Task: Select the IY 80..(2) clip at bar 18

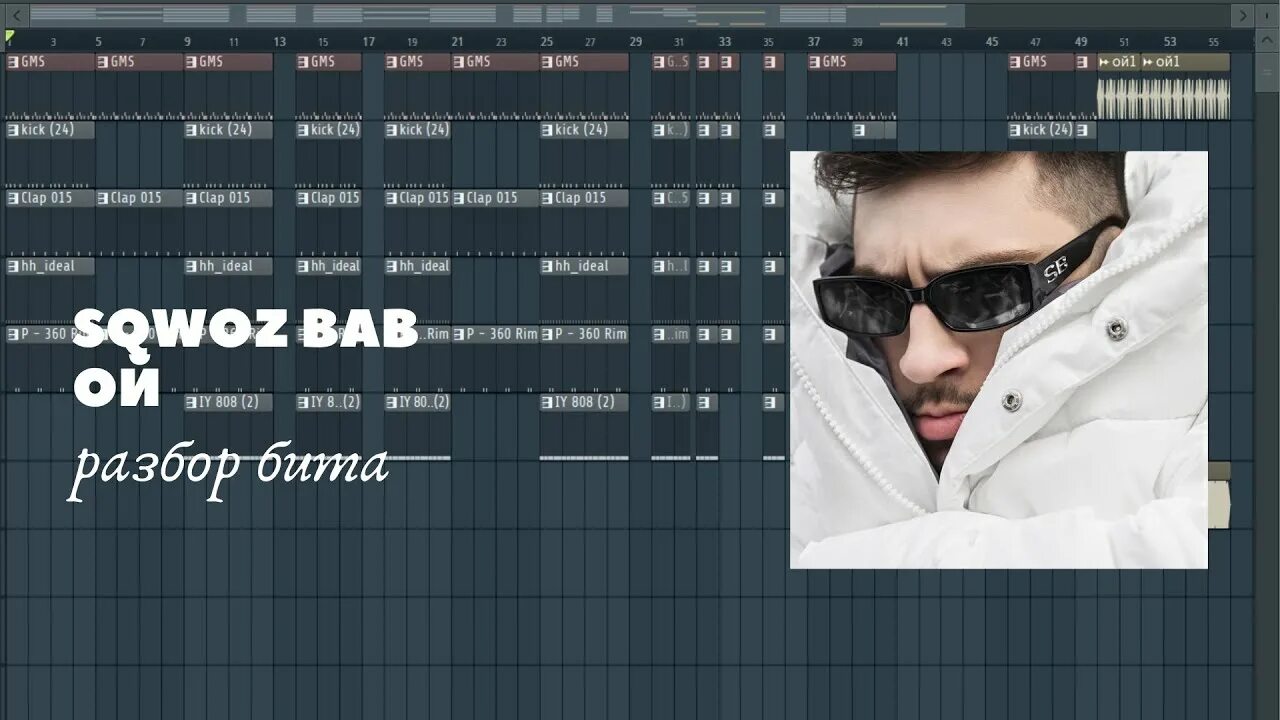Action: click(x=418, y=402)
